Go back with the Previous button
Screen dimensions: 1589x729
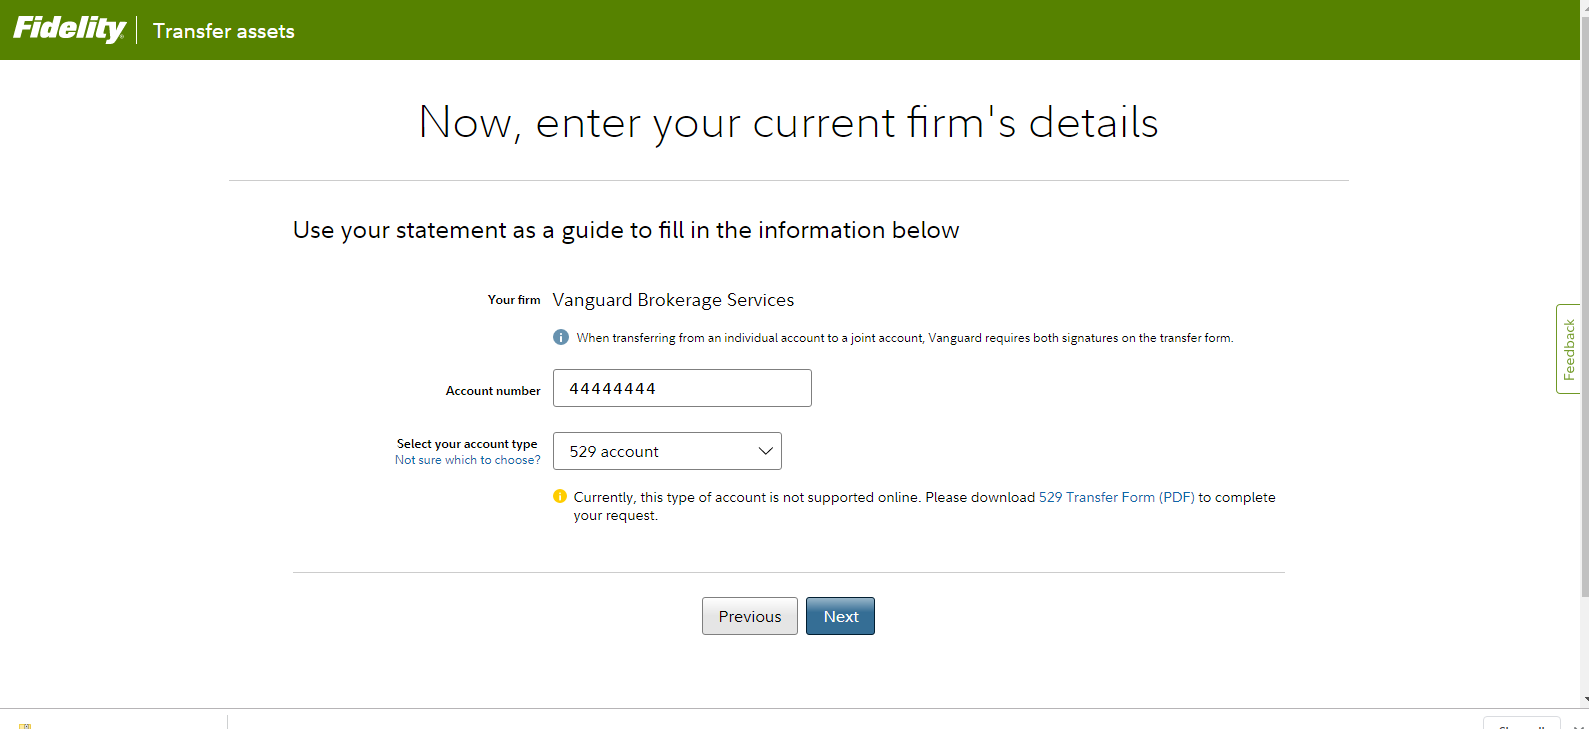[x=749, y=616]
